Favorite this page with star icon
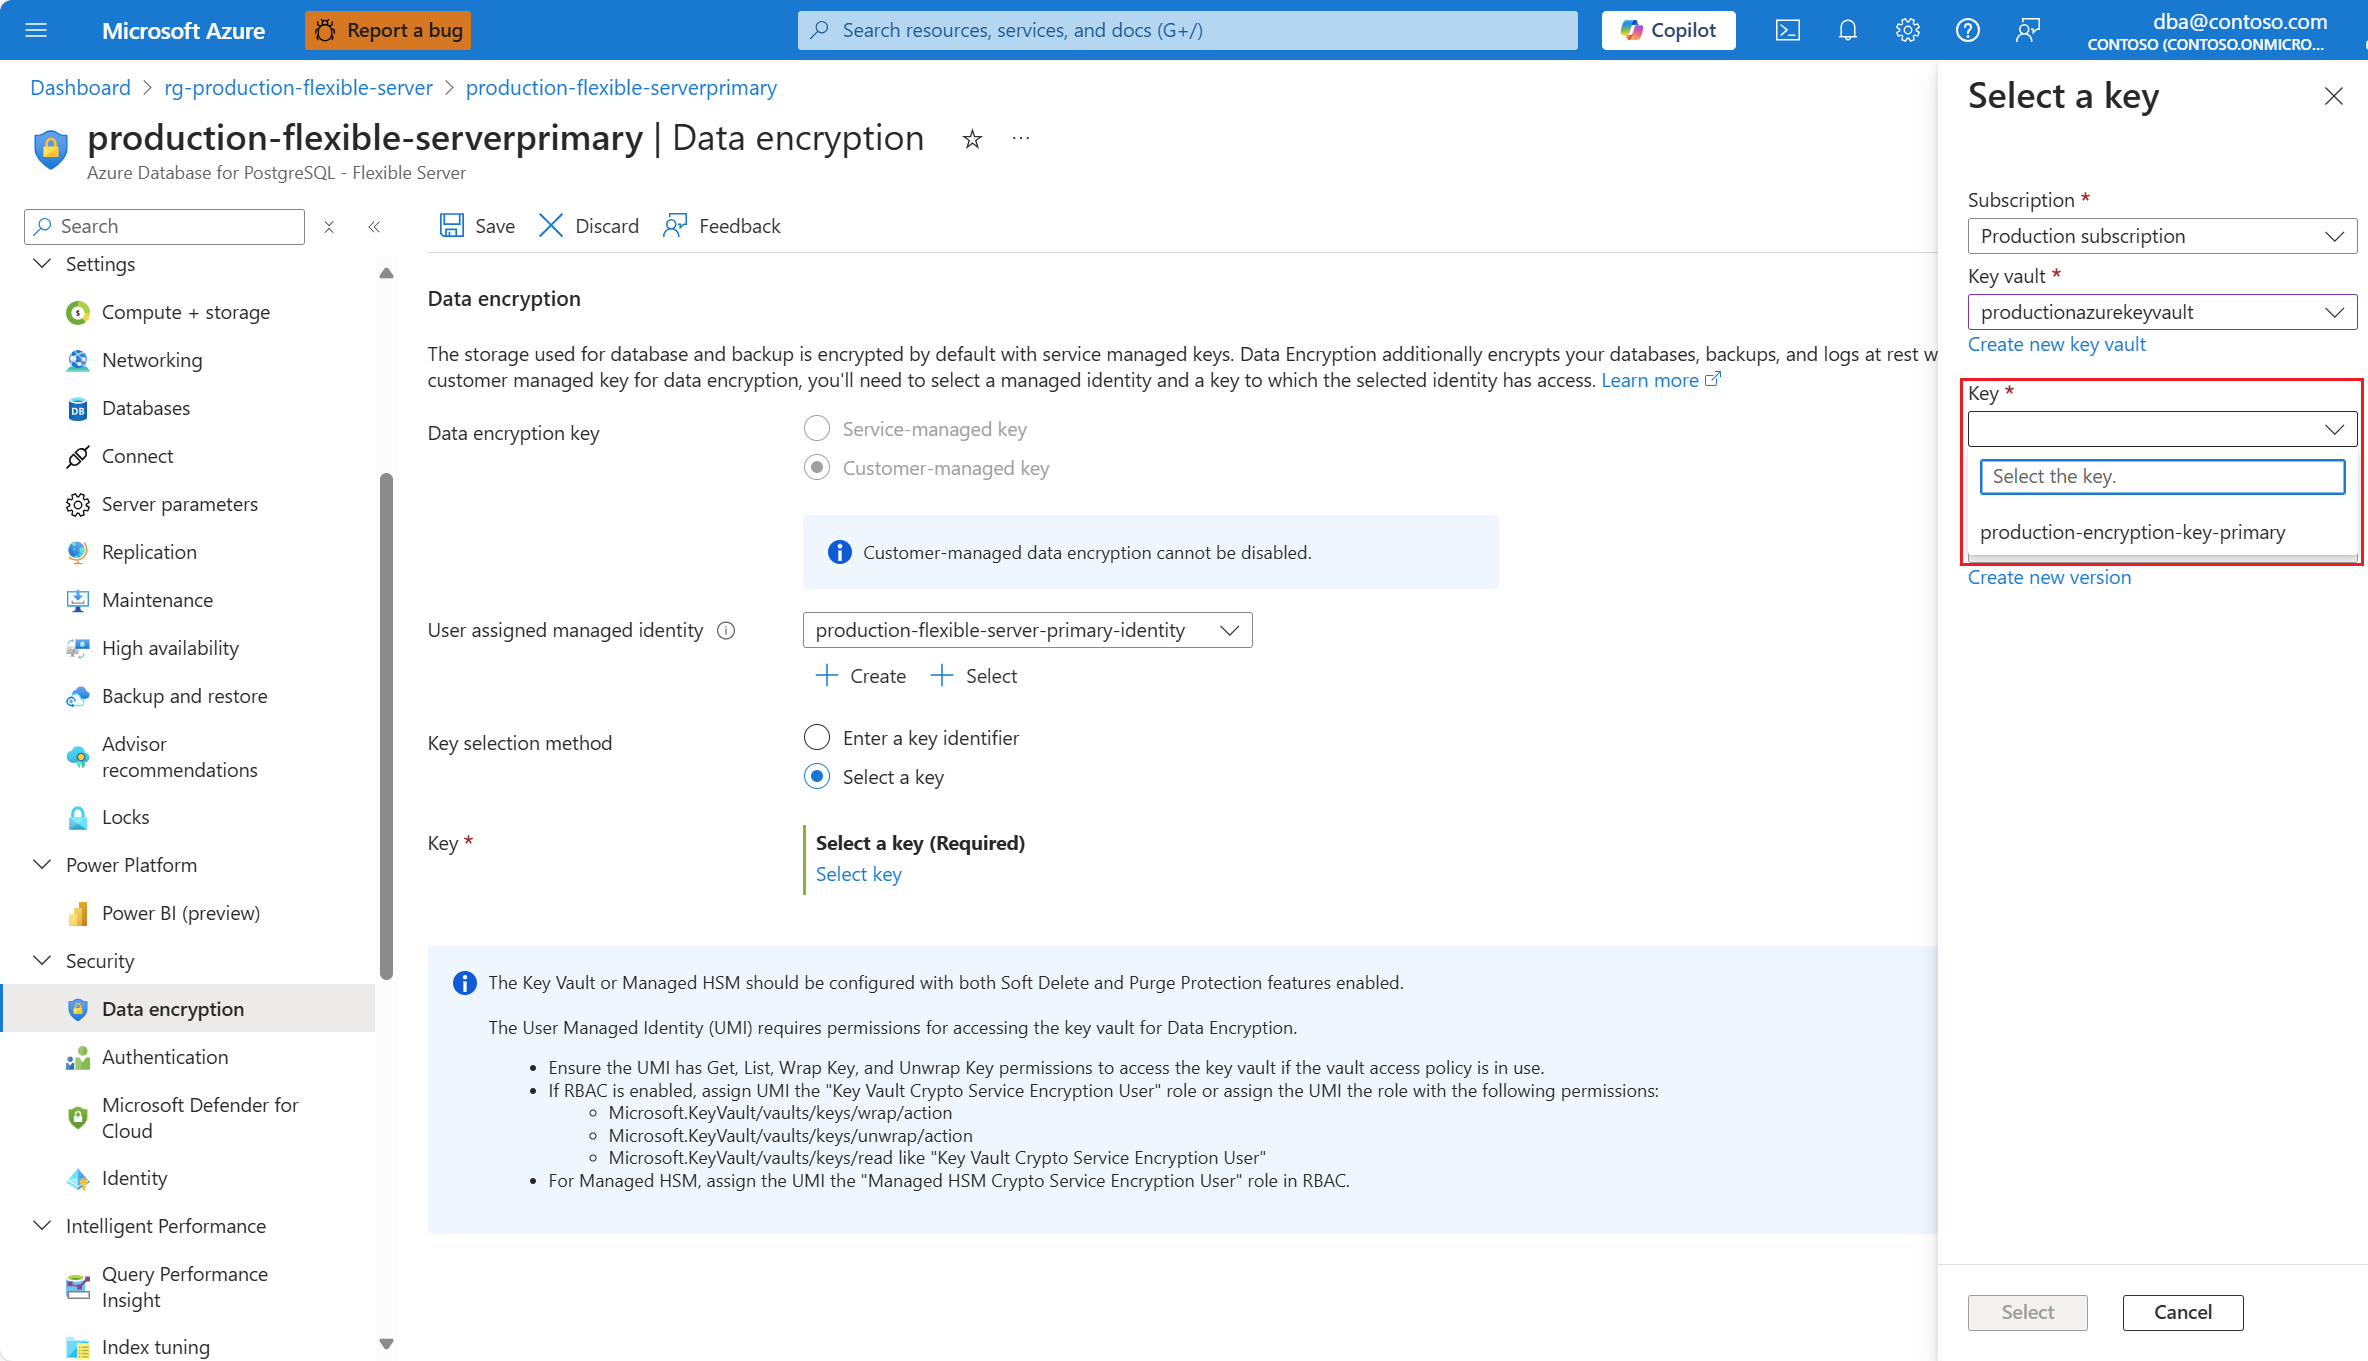Image resolution: width=2368 pixels, height=1361 pixels. [x=972, y=139]
